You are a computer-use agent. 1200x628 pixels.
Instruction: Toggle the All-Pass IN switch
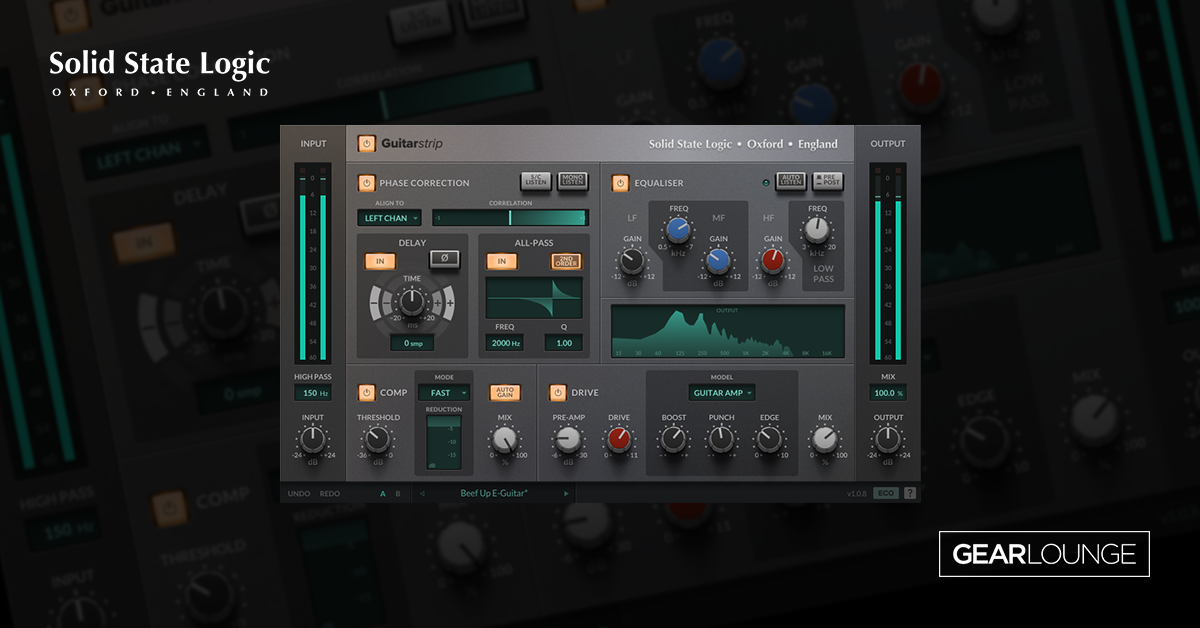pos(501,260)
